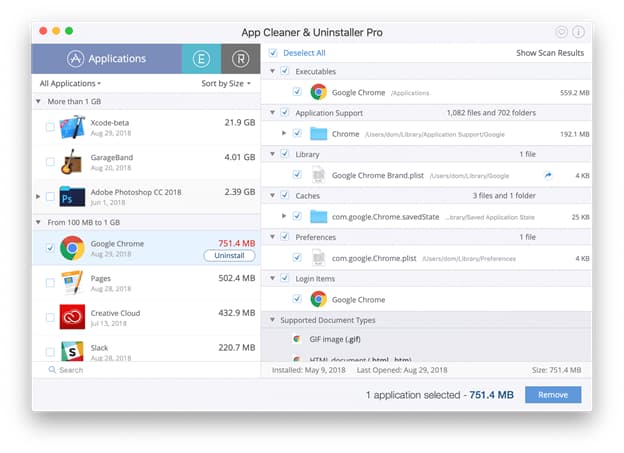624x453 pixels.
Task: Select the 559.2 MB executable size
Action: tap(575, 93)
